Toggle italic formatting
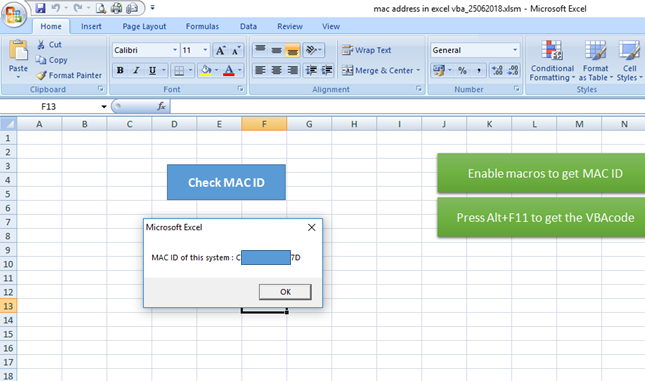This screenshot has height=381, width=645. coord(136,70)
